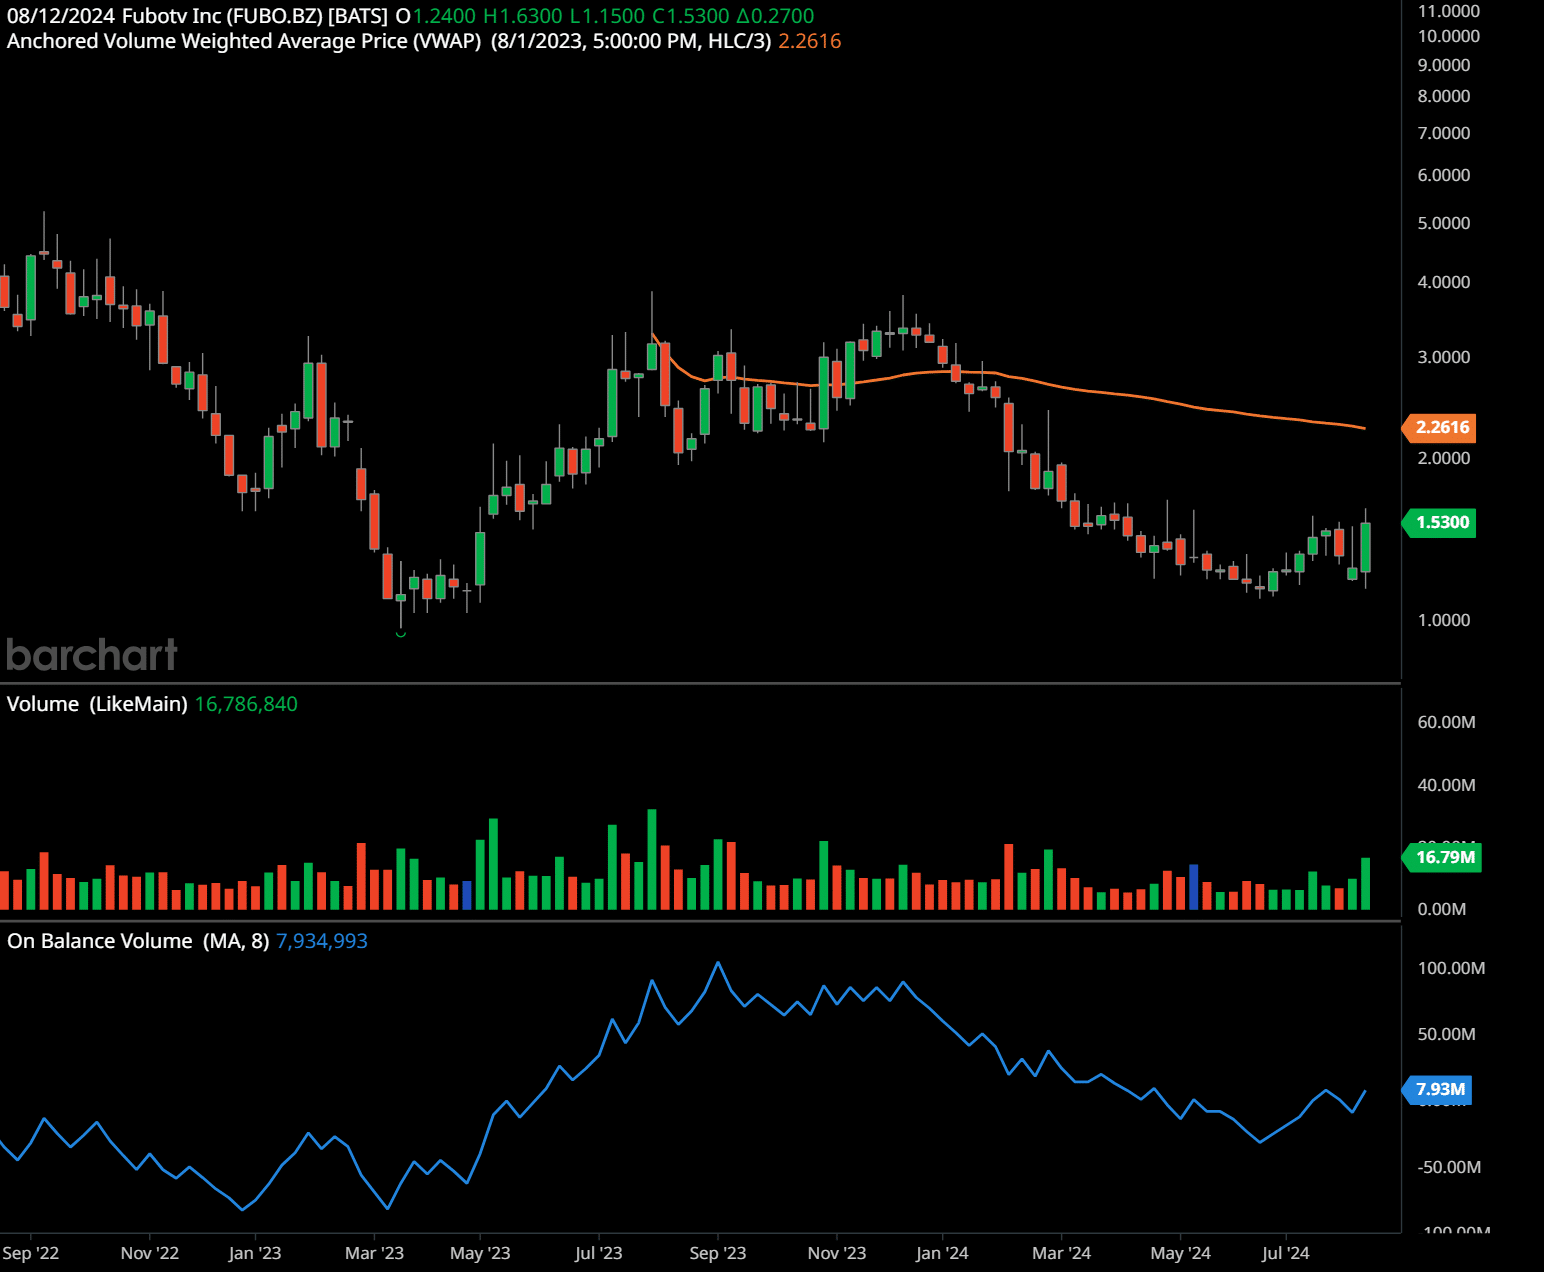1544x1272 pixels.
Task: Click the Sep '23 time axis label
Action: point(718,1253)
